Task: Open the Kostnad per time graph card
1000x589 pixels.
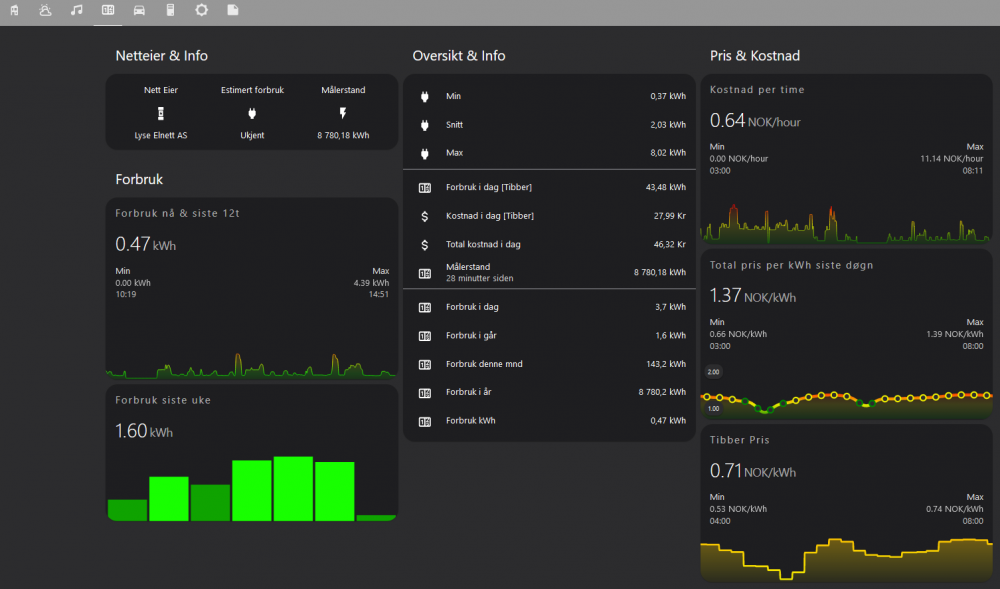Action: [x=846, y=160]
